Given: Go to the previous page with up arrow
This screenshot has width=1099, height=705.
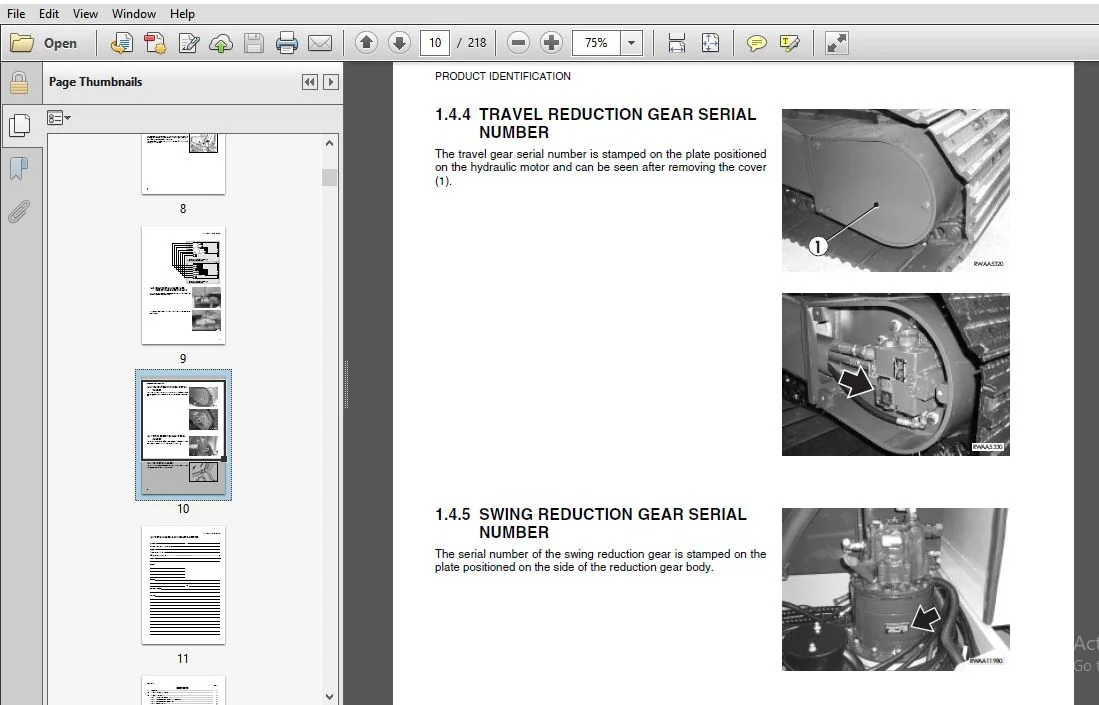Looking at the screenshot, I should (366, 43).
